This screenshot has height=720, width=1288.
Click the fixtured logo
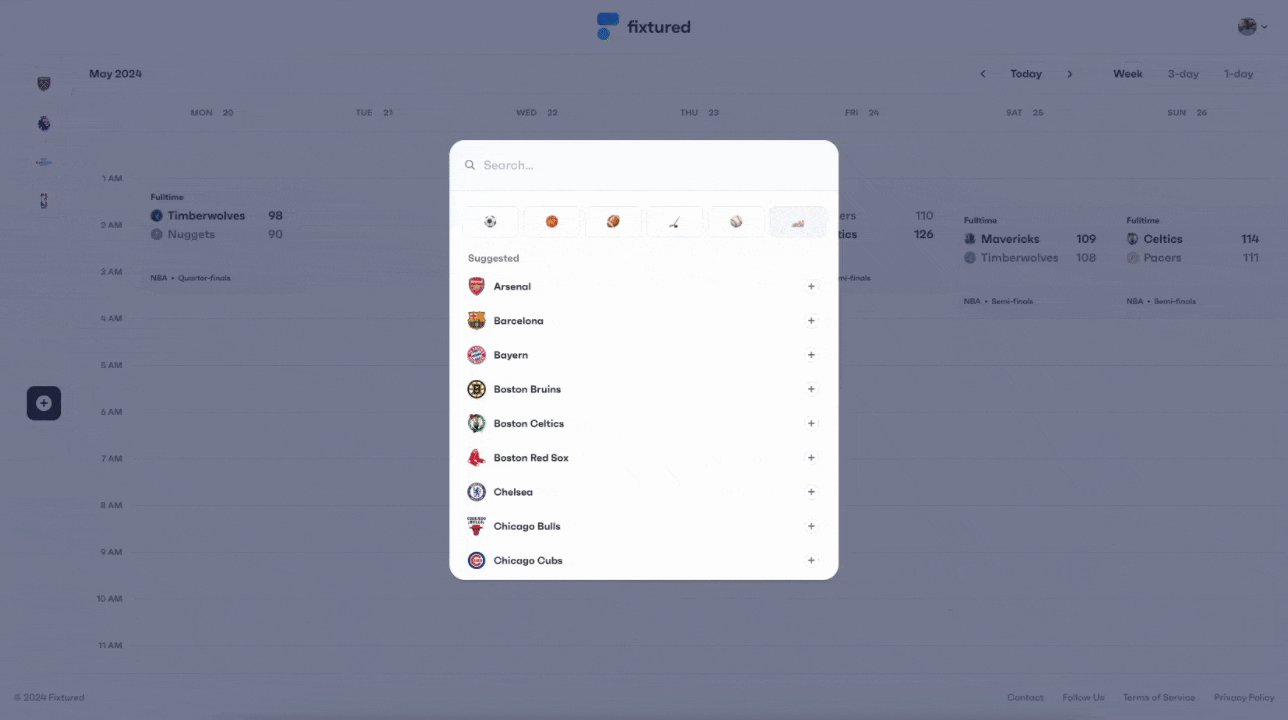[644, 26]
